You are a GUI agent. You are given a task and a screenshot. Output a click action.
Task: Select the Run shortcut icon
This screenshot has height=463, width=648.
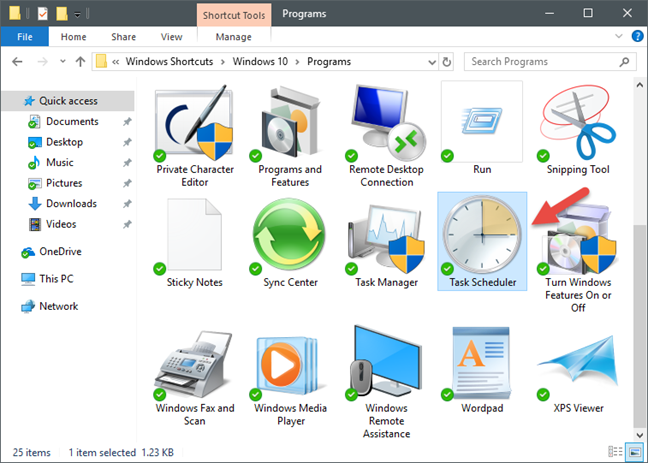482,122
